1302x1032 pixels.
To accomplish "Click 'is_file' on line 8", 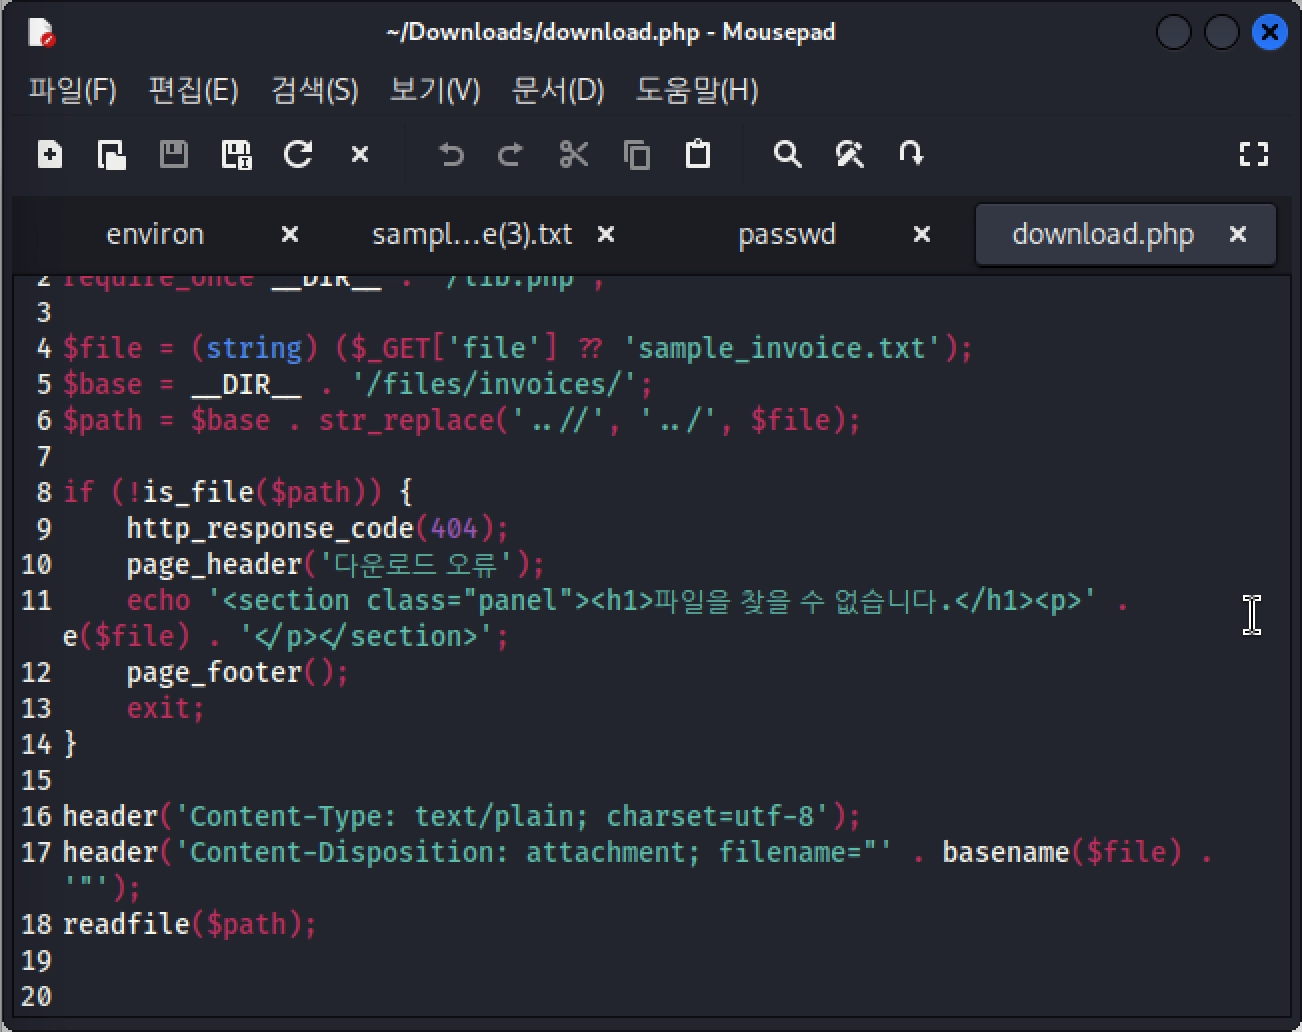I will (x=199, y=492).
